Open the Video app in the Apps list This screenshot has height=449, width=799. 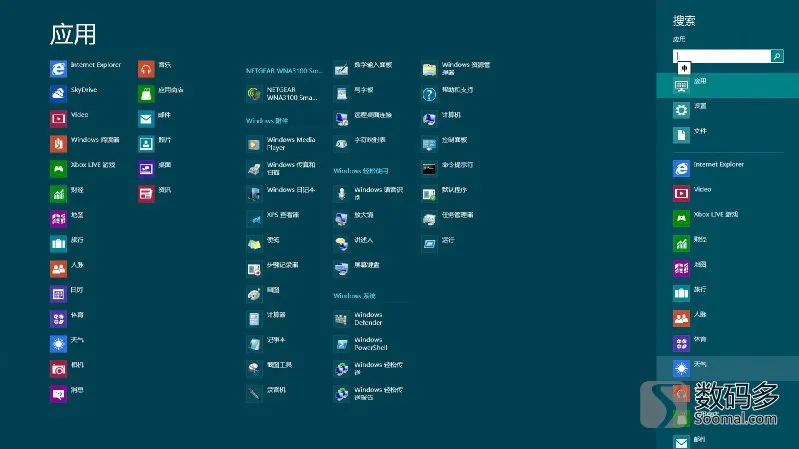click(x=69, y=119)
